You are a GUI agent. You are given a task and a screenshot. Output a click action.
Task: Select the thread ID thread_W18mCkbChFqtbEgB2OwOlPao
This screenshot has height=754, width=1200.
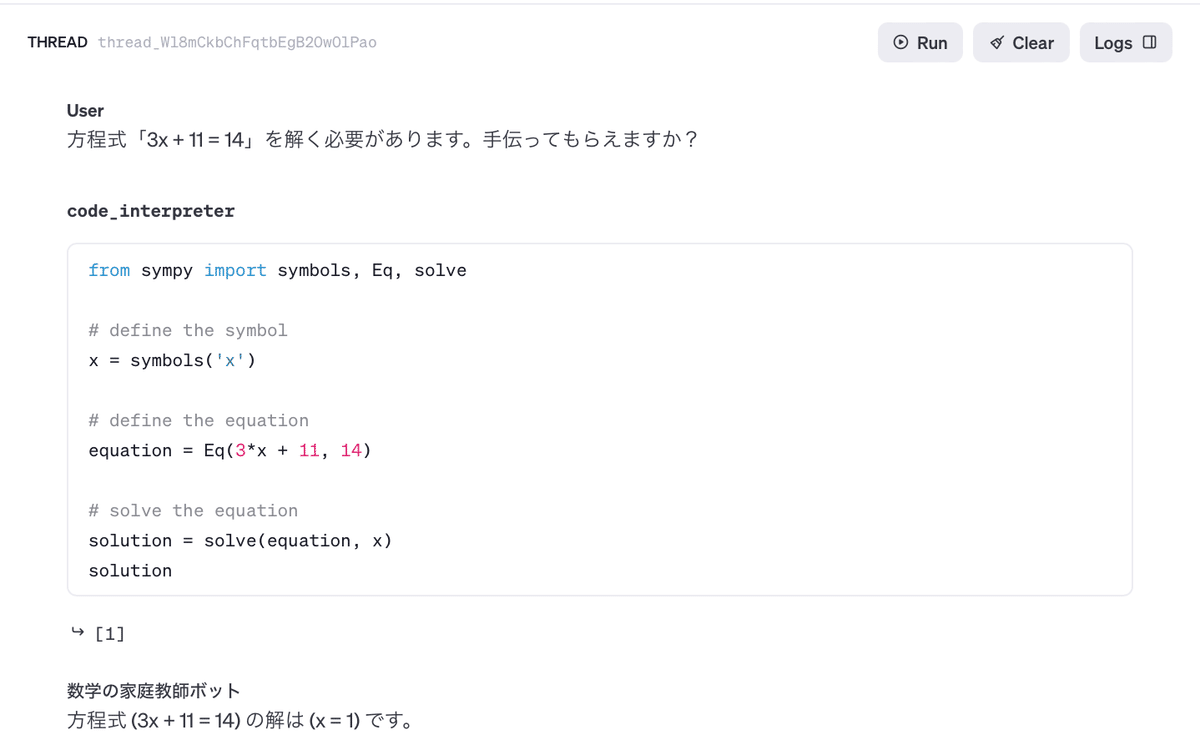point(237,42)
